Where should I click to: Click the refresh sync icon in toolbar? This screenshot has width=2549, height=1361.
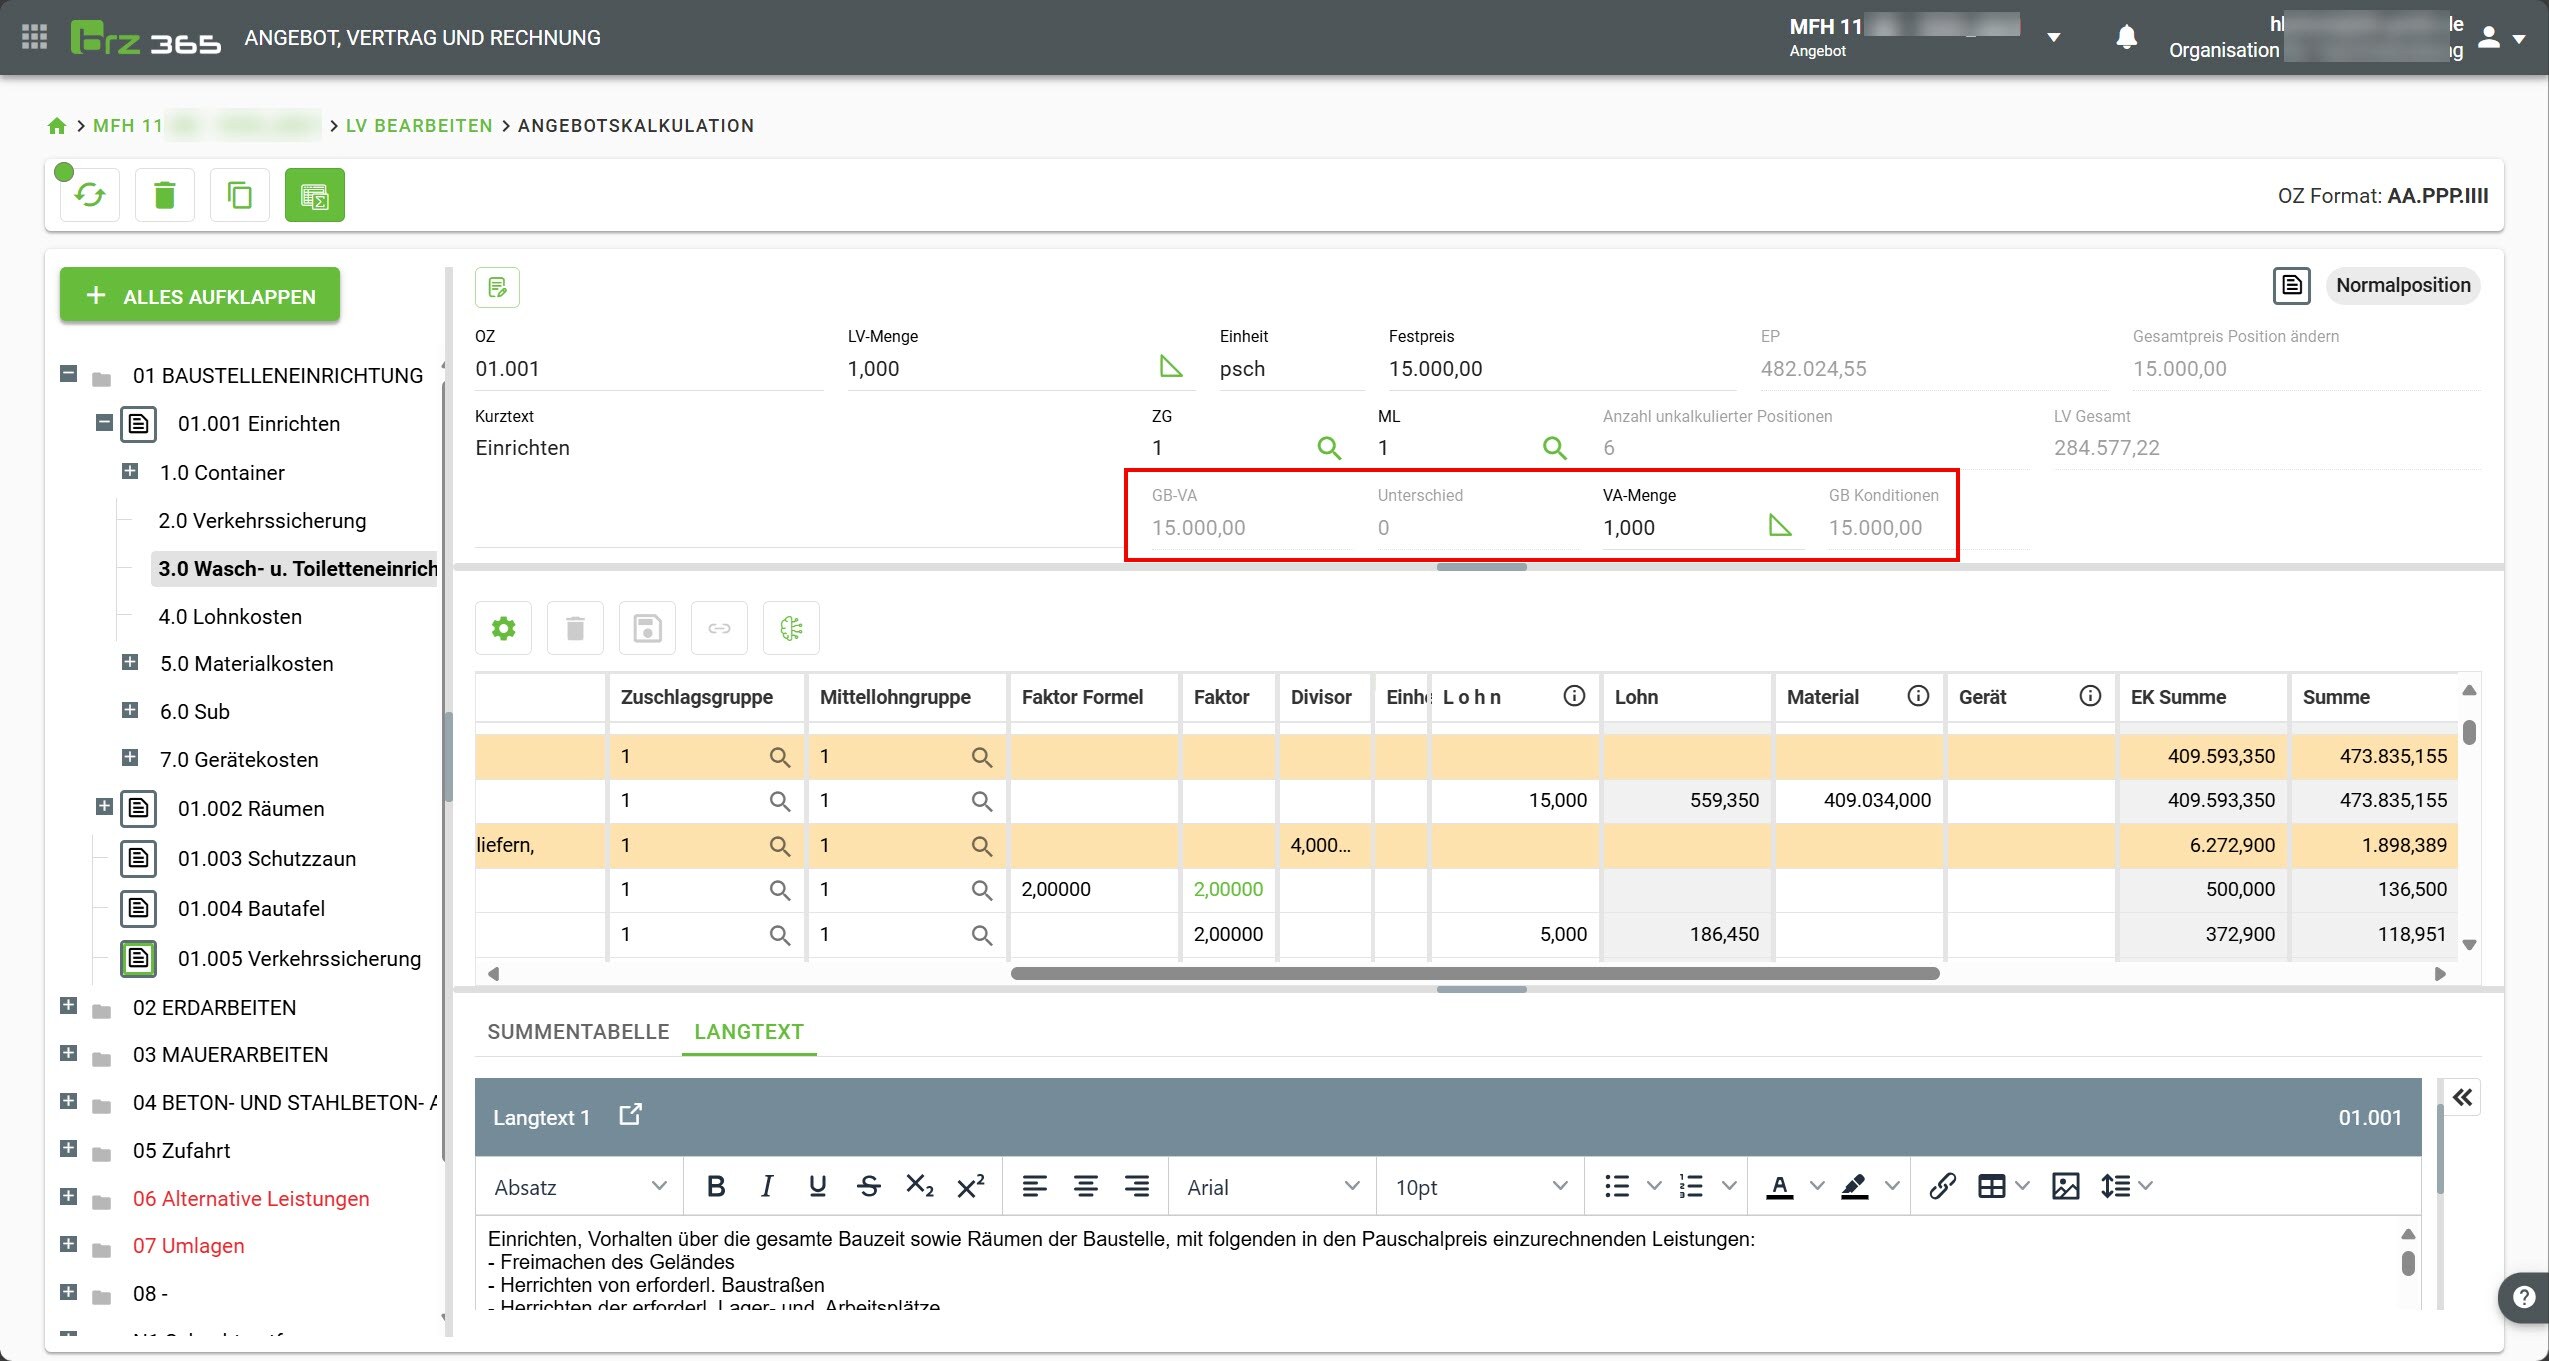pyautogui.click(x=90, y=195)
